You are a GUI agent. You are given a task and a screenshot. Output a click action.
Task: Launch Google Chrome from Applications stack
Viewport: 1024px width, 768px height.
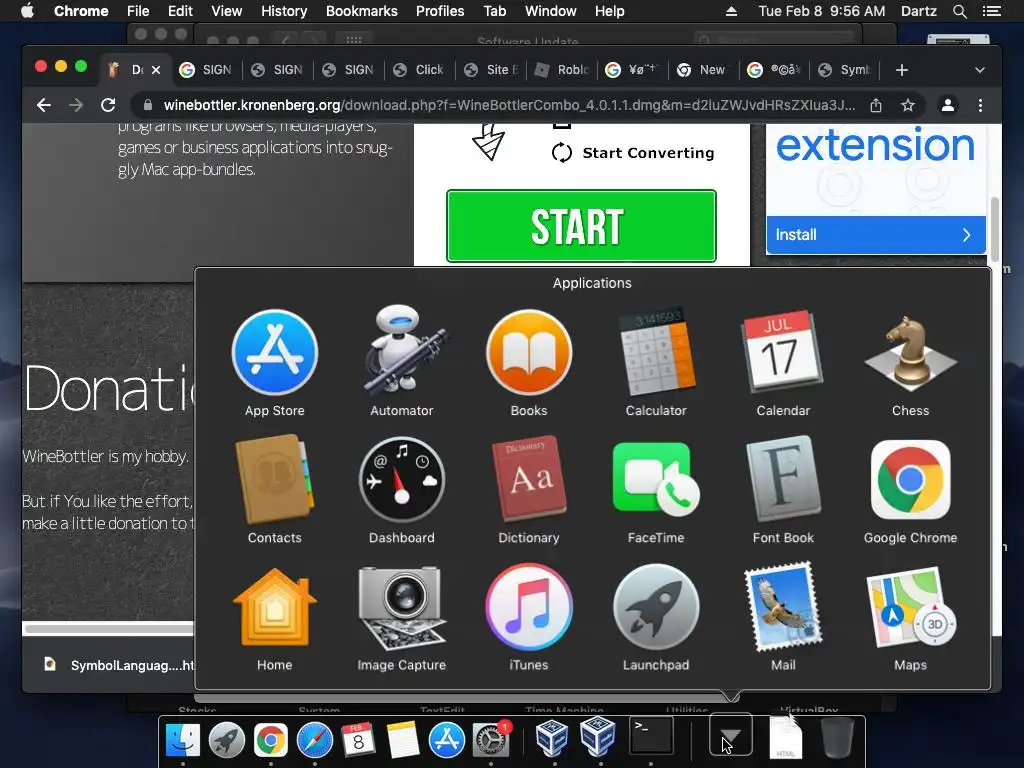910,480
